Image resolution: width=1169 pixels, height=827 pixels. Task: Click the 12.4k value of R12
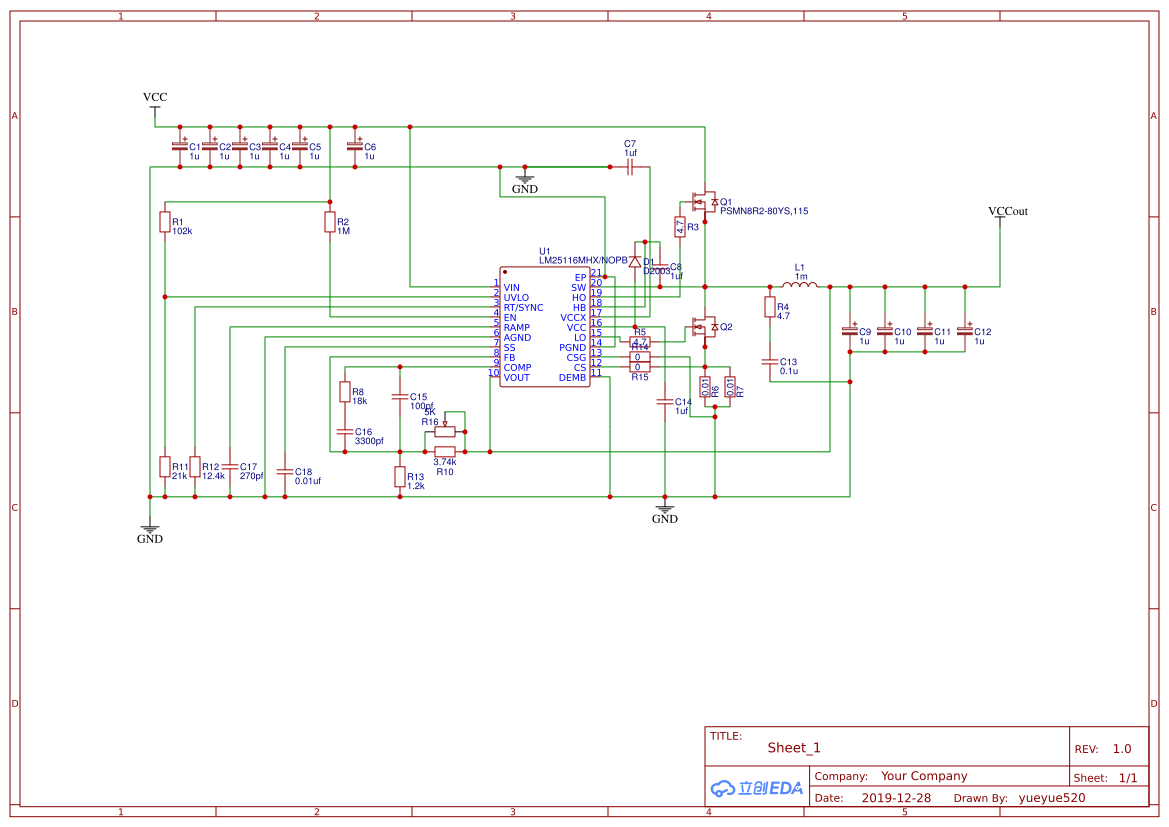click(213, 476)
